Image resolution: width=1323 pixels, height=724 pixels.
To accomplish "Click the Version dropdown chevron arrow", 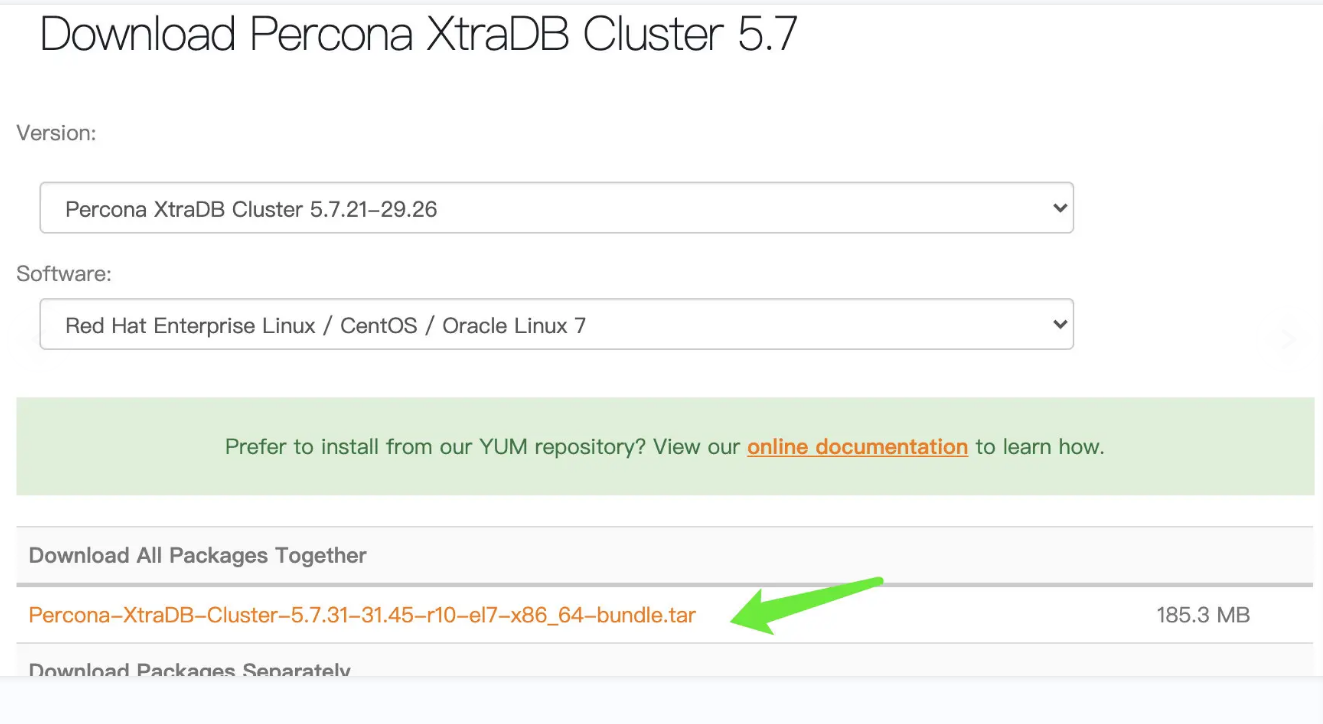I will (1060, 208).
